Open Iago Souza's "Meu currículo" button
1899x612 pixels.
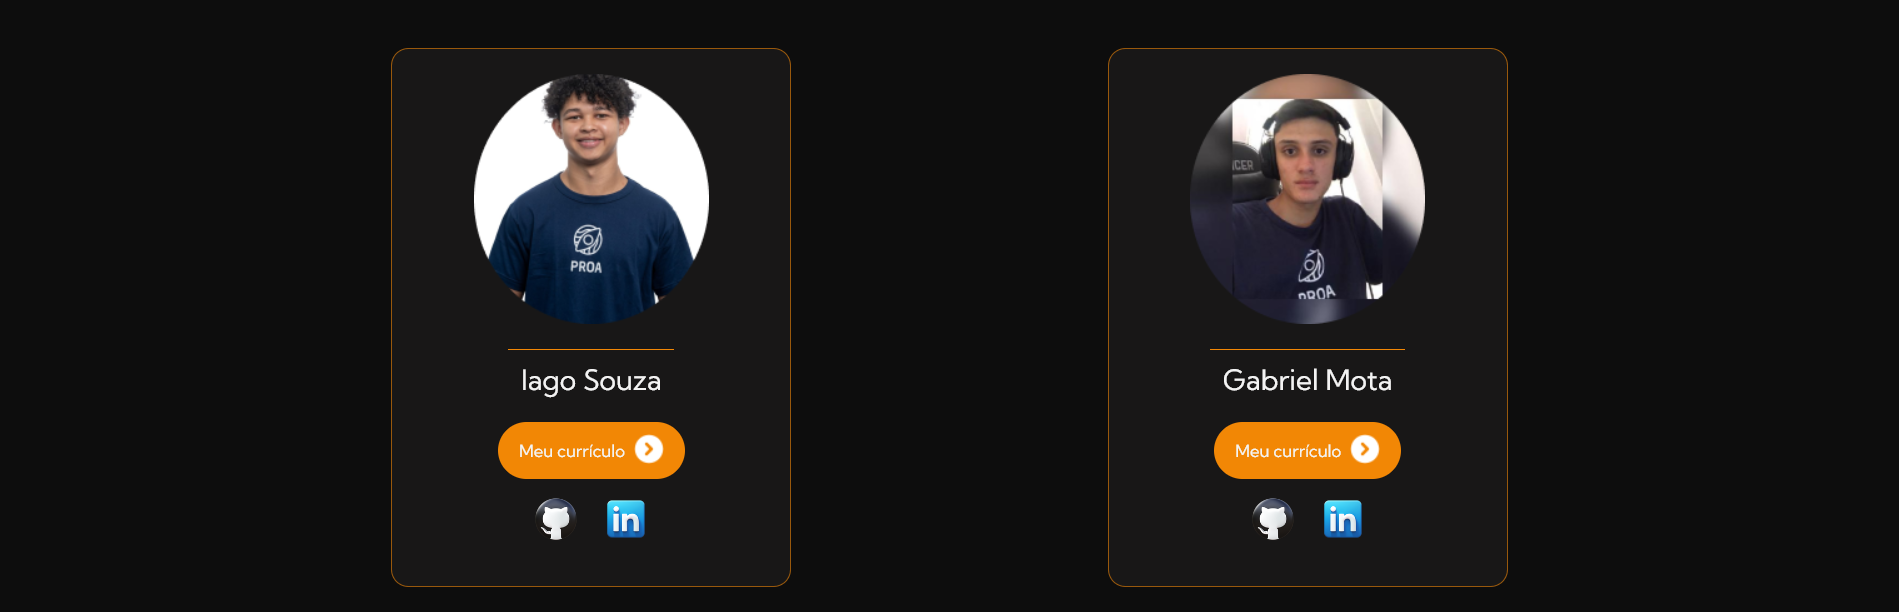point(591,450)
